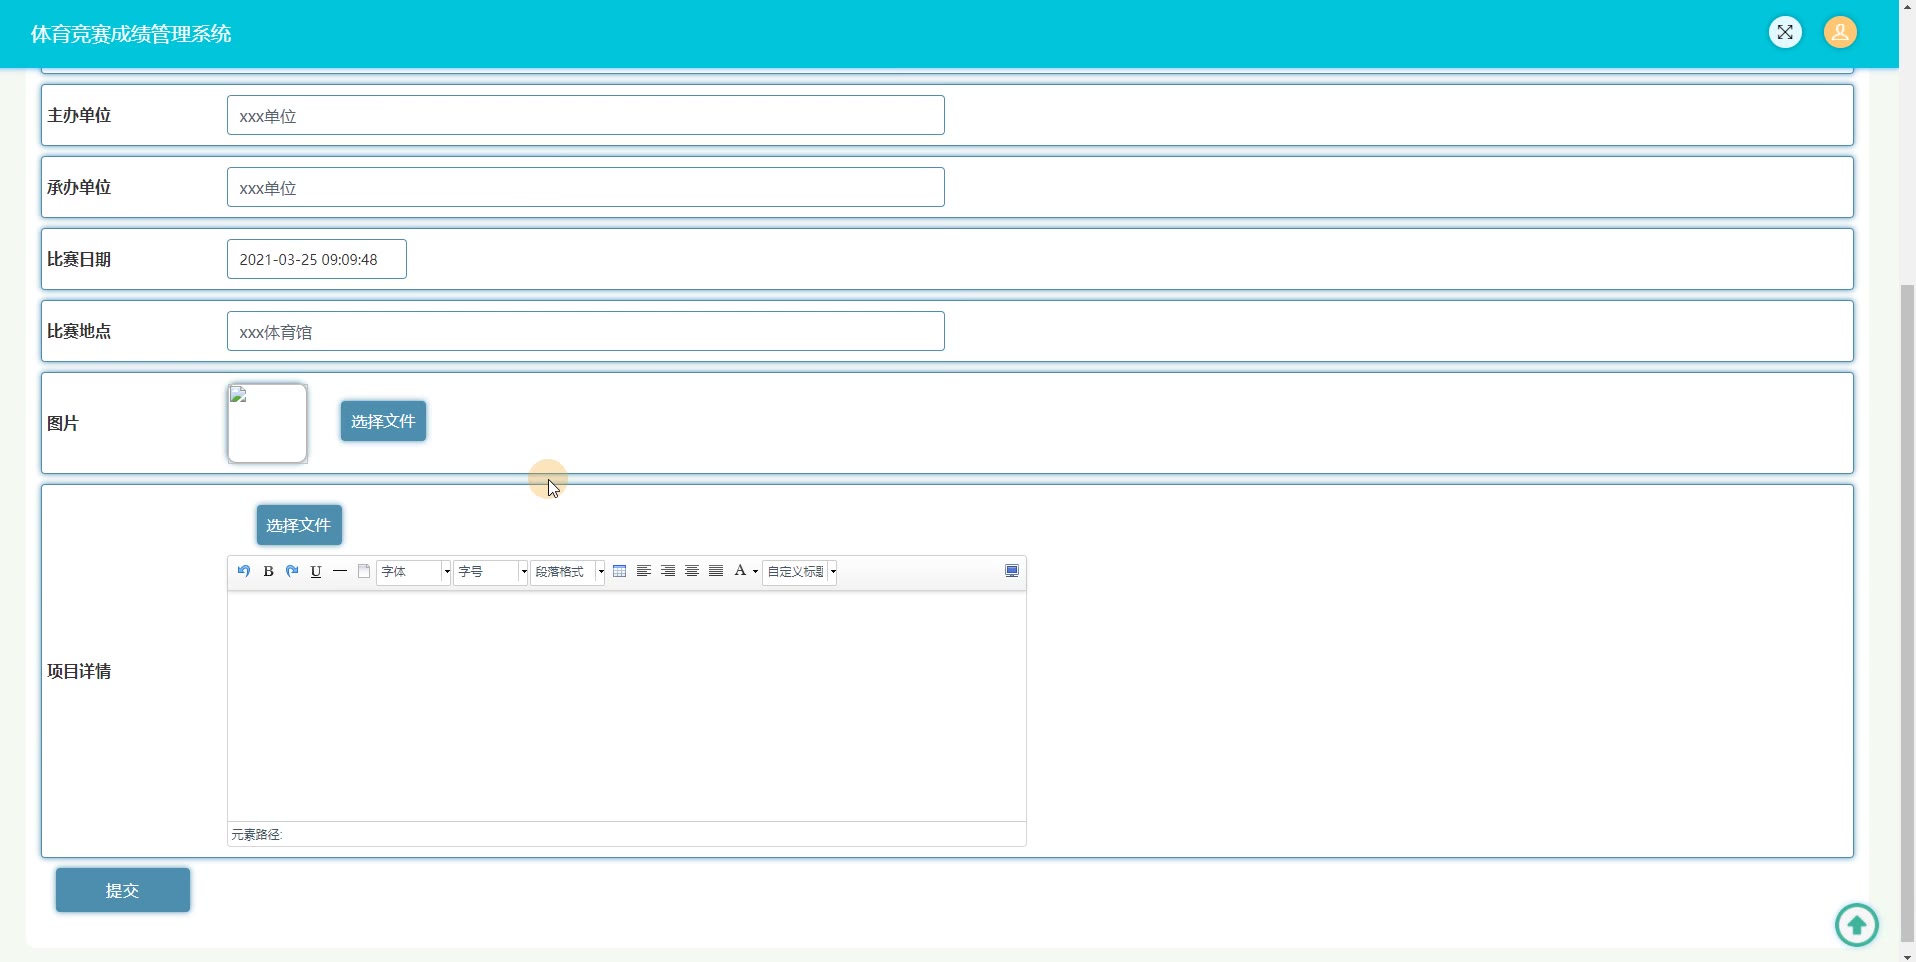Click the undo icon in the editor toolbar
The height and width of the screenshot is (962, 1916).
244,571
